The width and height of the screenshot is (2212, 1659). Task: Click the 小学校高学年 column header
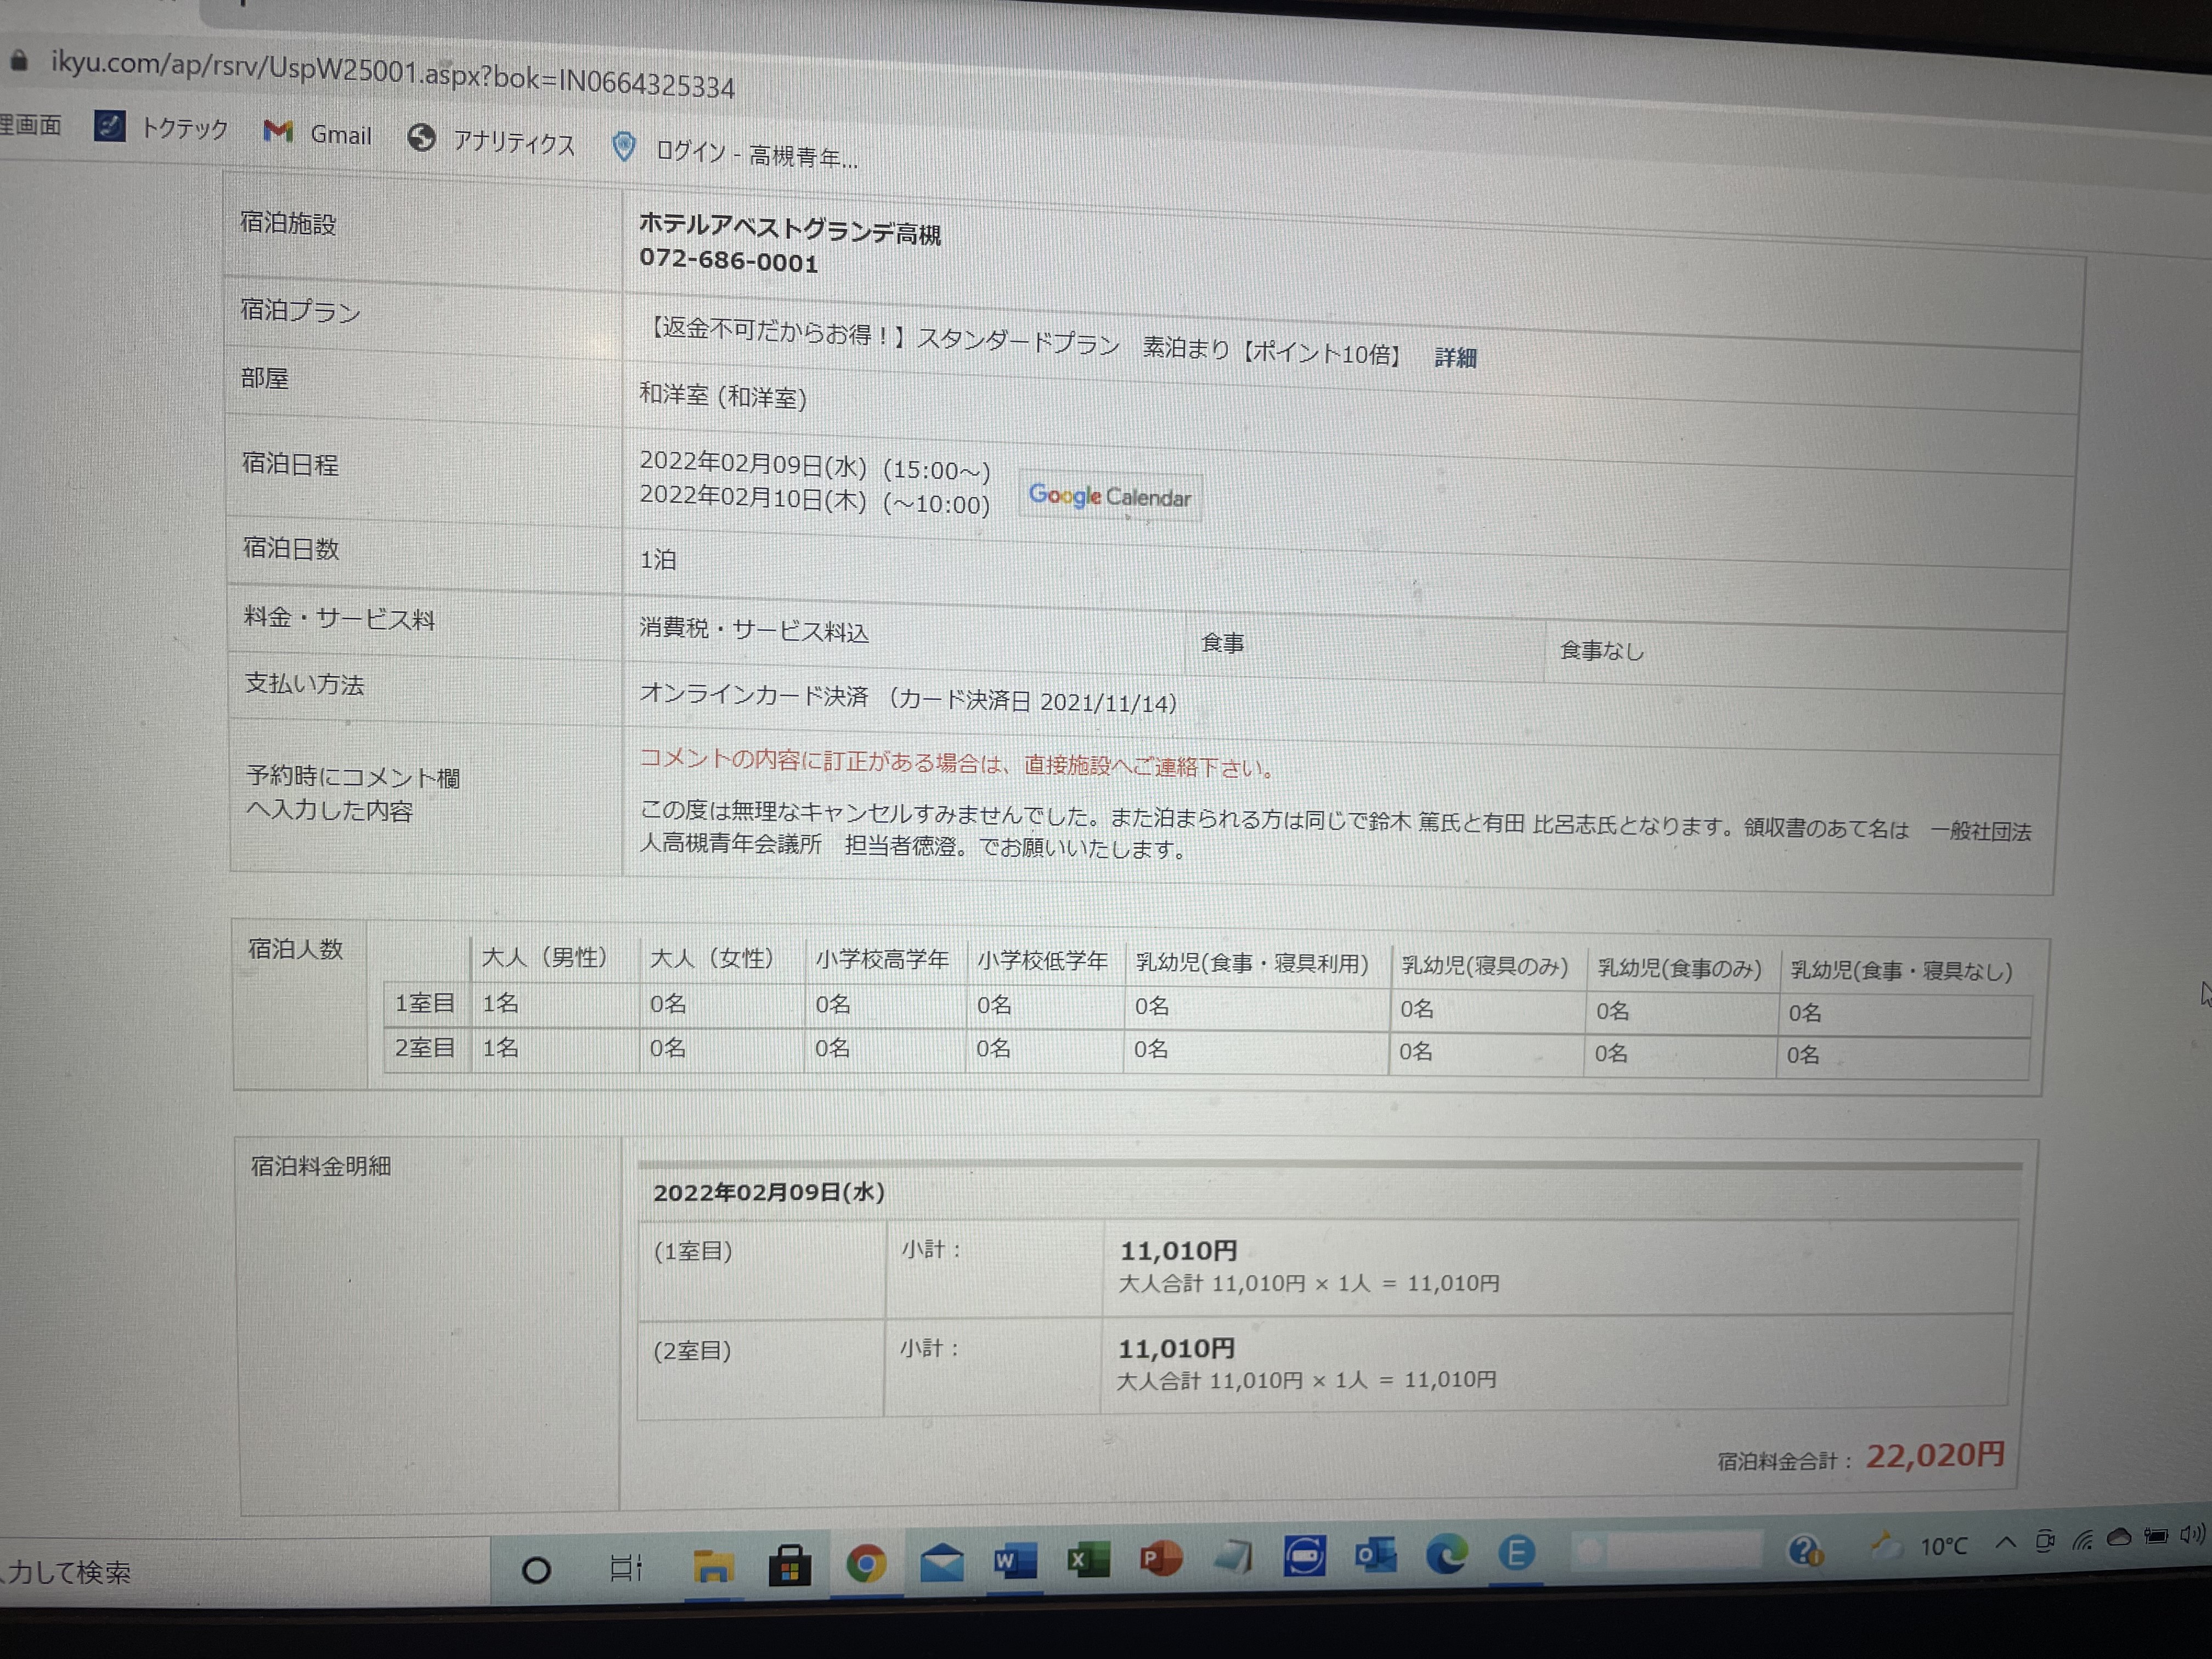pos(882,959)
